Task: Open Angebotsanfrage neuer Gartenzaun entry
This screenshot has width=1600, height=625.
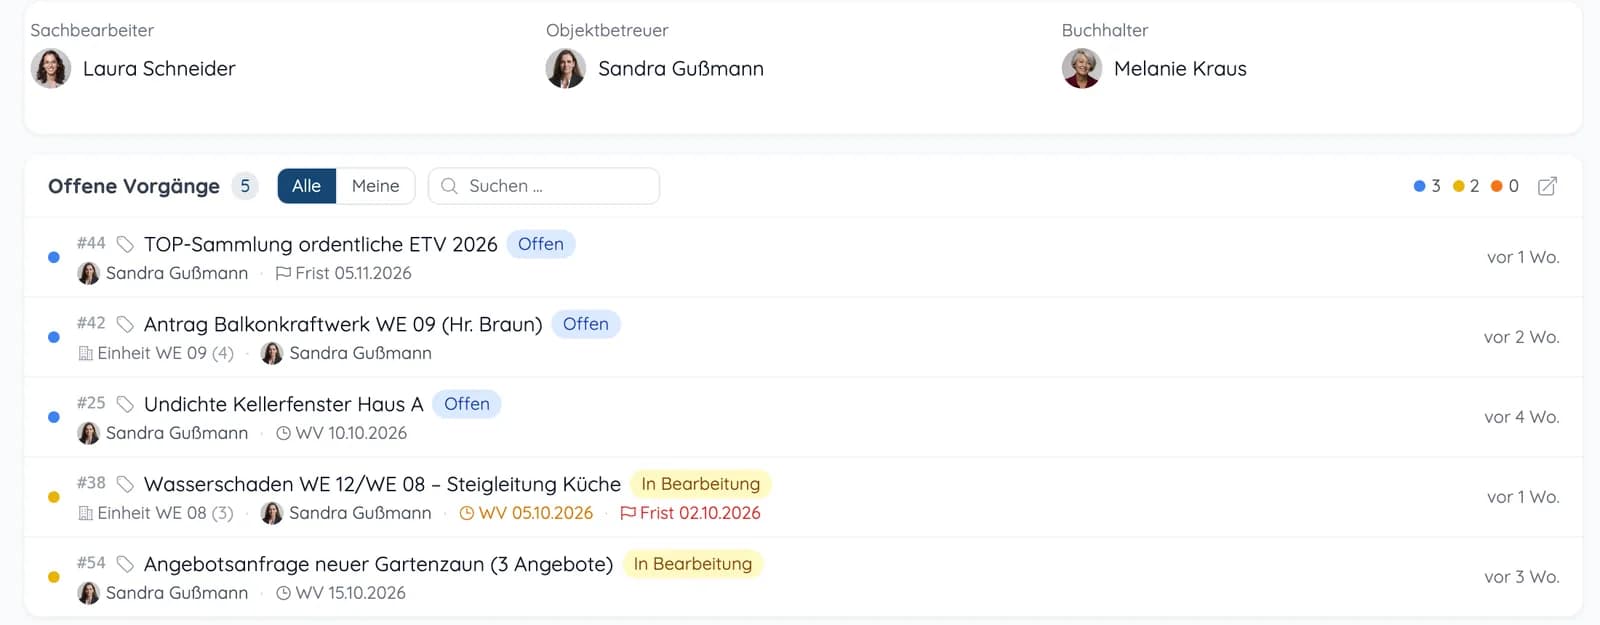Action: (378, 564)
